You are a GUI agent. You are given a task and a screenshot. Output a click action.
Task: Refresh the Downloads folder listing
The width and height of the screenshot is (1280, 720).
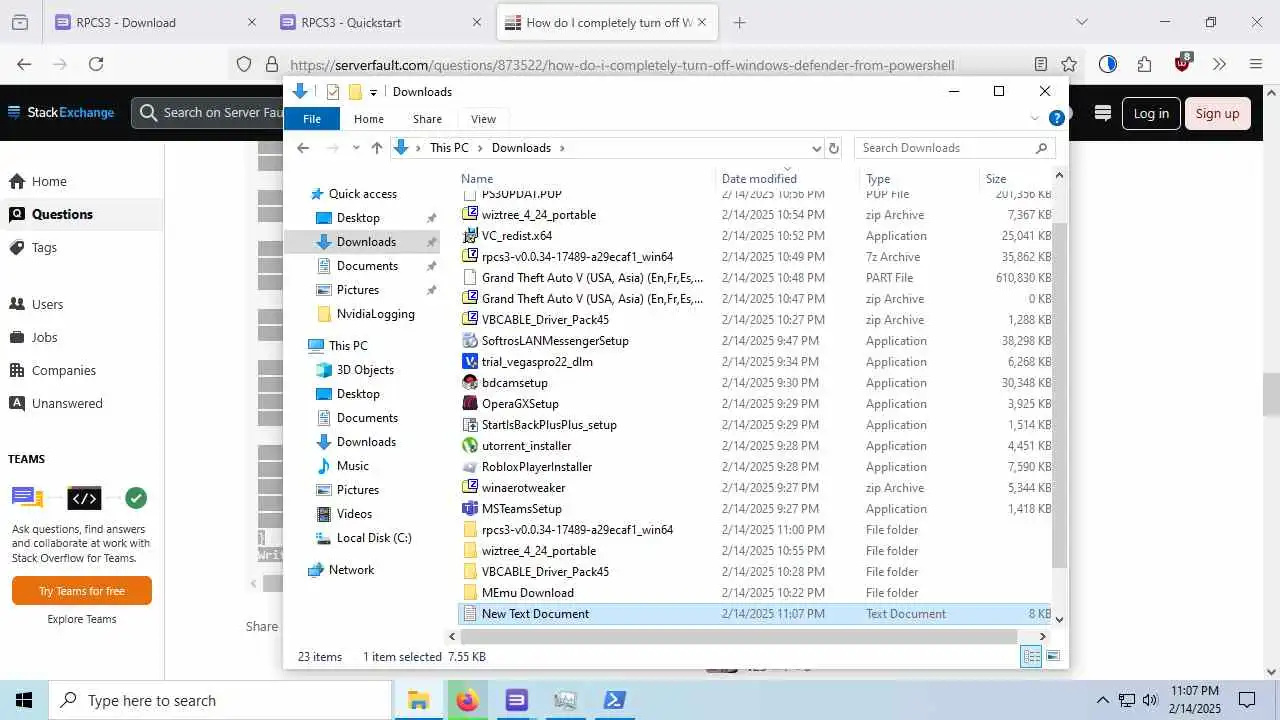click(x=834, y=148)
